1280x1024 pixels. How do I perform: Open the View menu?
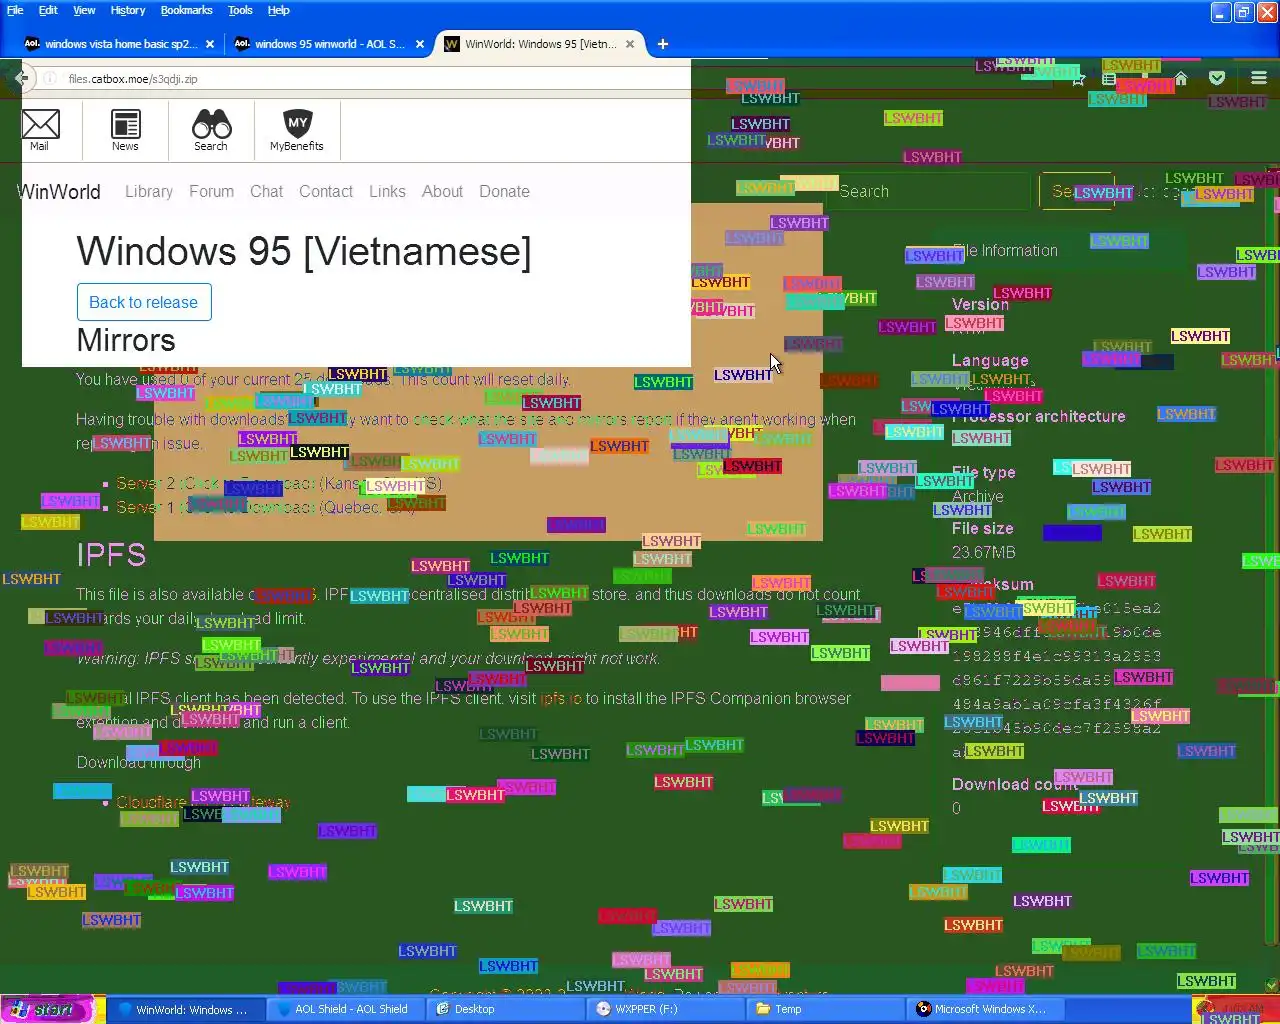pyautogui.click(x=84, y=10)
